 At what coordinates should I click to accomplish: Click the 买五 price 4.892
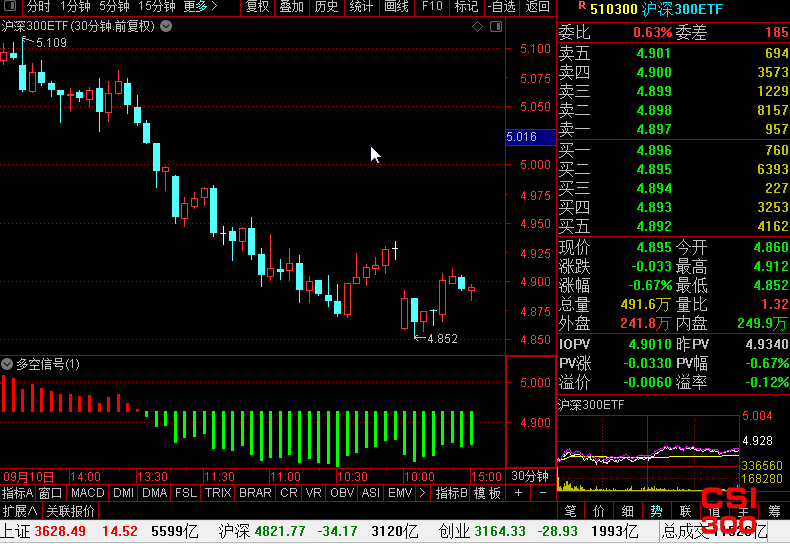[x=654, y=226]
